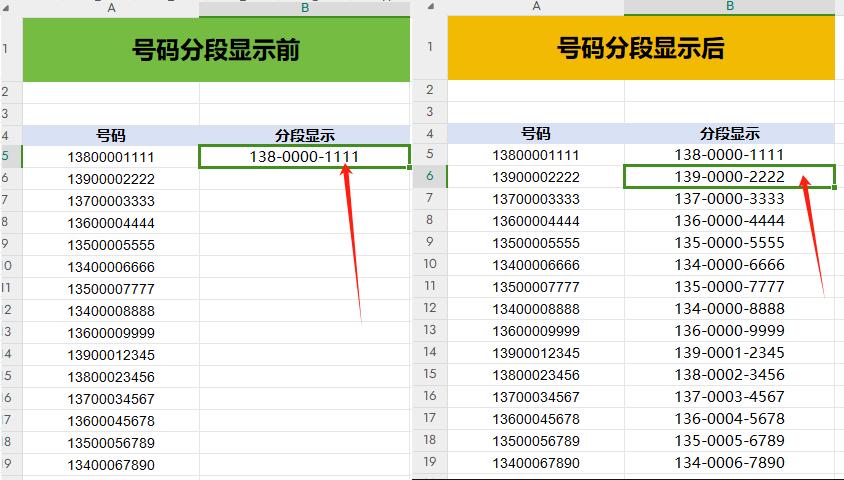Select 13600004444 in the right sheet
The image size is (844, 480).
[x=536, y=221]
